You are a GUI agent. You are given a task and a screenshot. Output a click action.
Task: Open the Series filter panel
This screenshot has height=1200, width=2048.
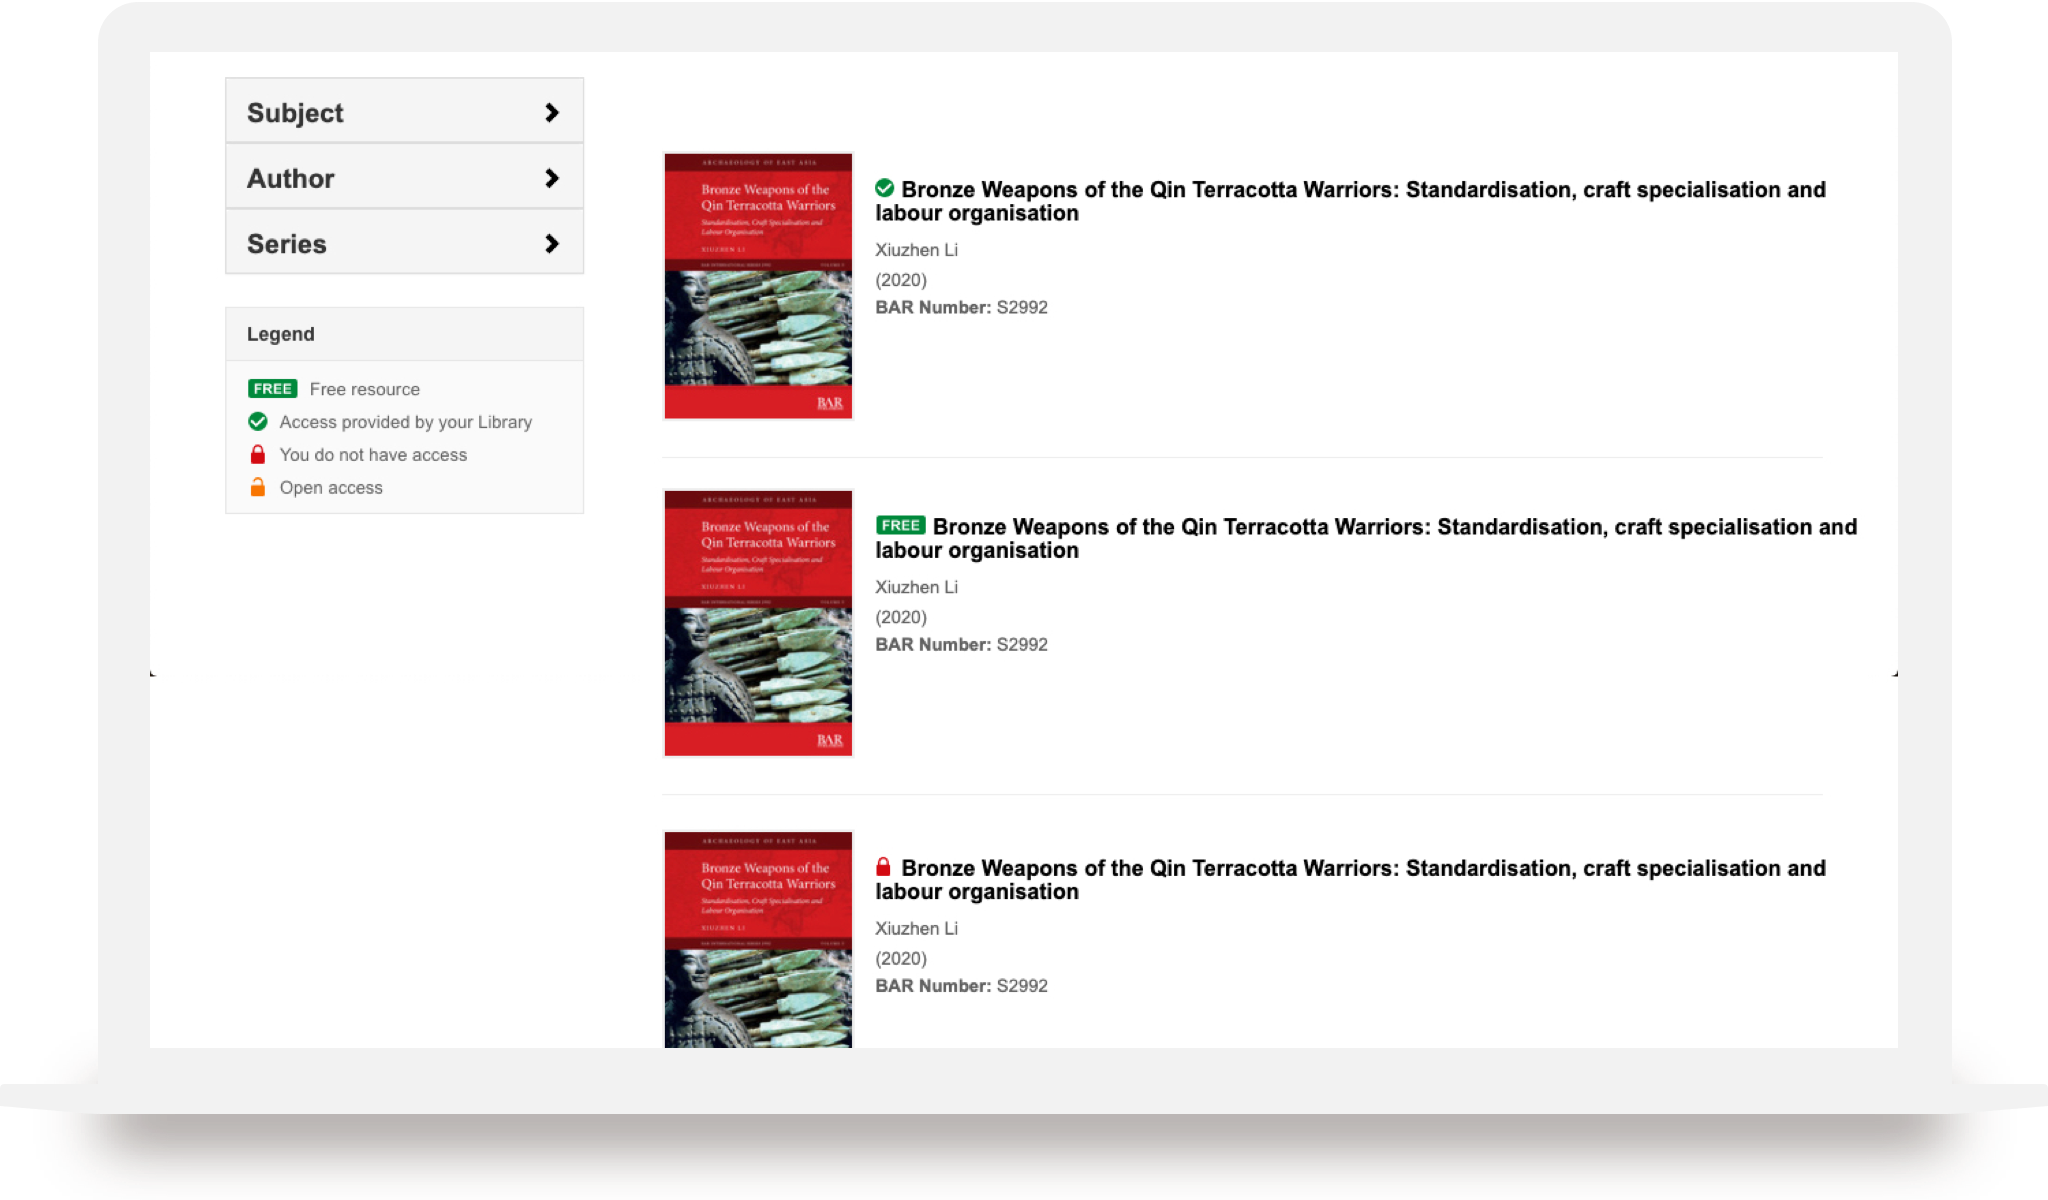tap(404, 242)
